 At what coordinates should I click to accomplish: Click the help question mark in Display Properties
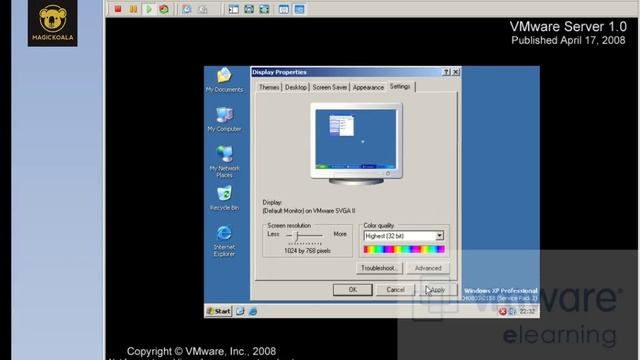[447, 72]
